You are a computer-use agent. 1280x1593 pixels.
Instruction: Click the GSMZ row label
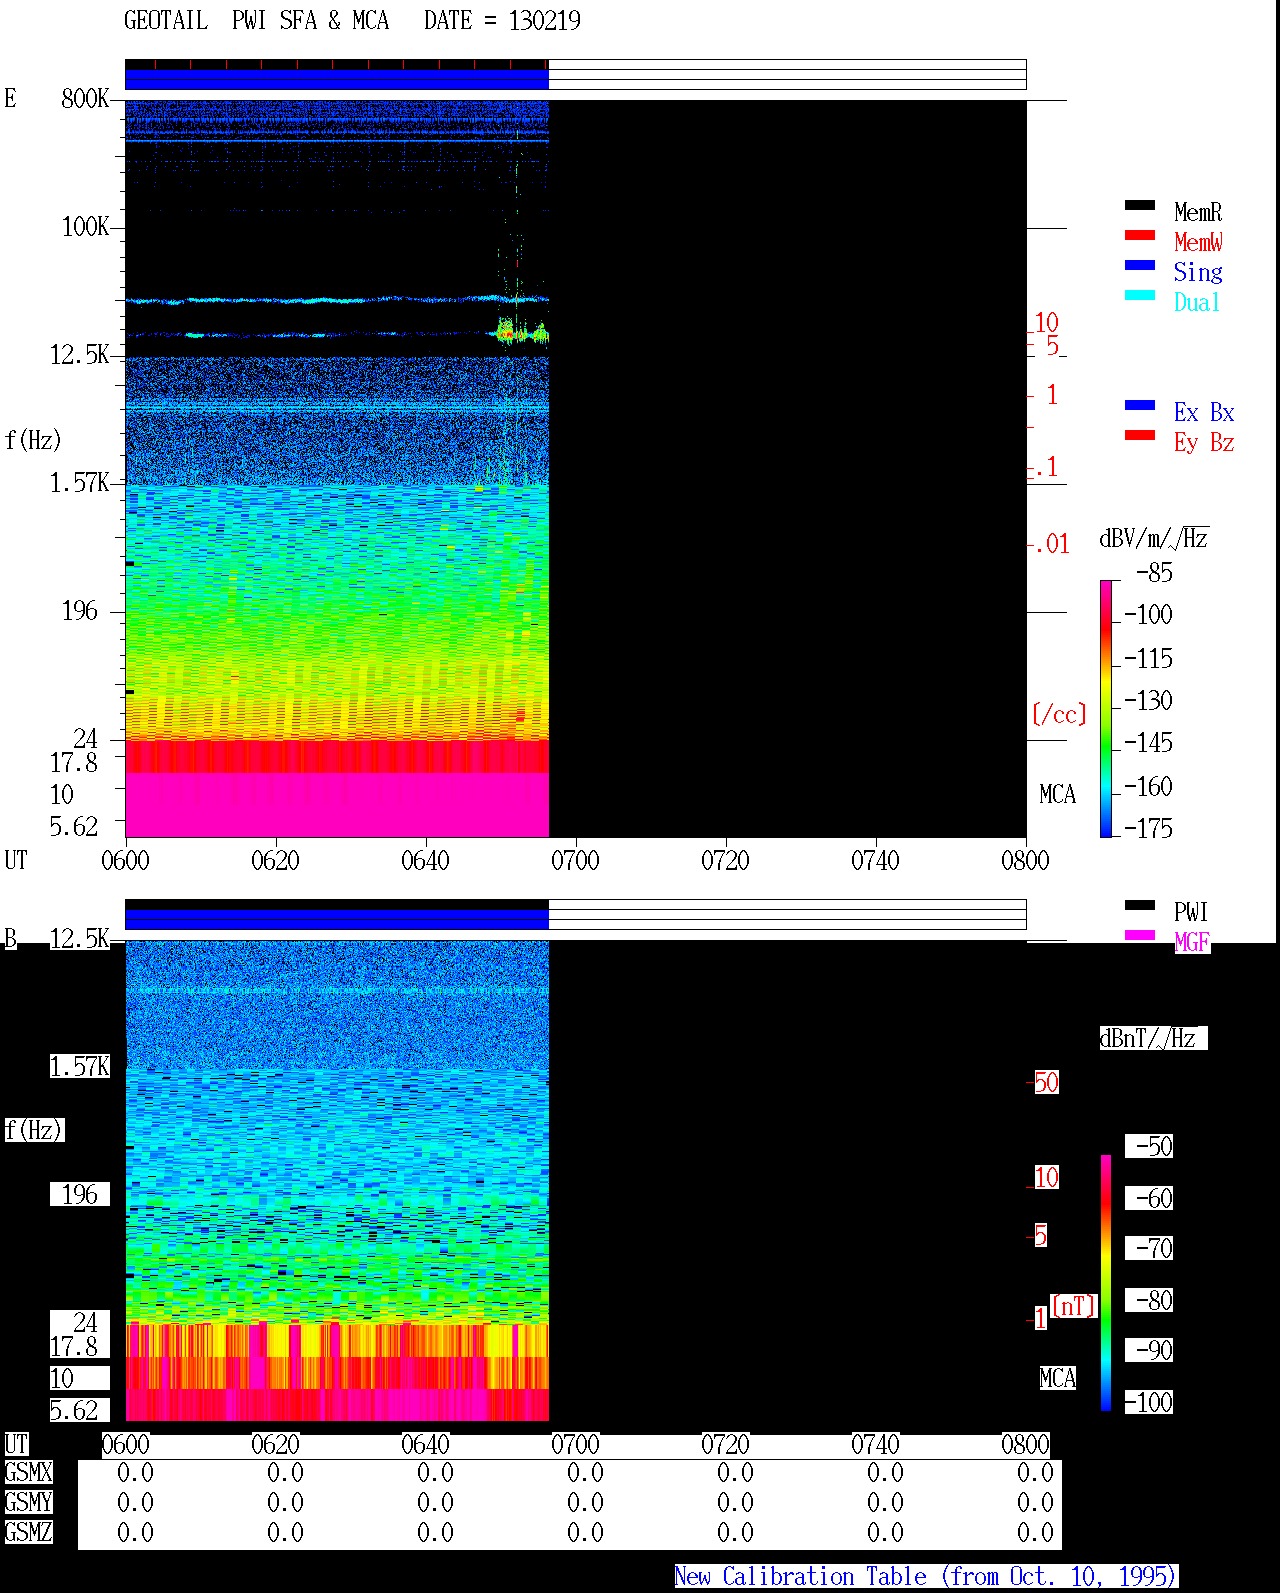[x=28, y=1532]
